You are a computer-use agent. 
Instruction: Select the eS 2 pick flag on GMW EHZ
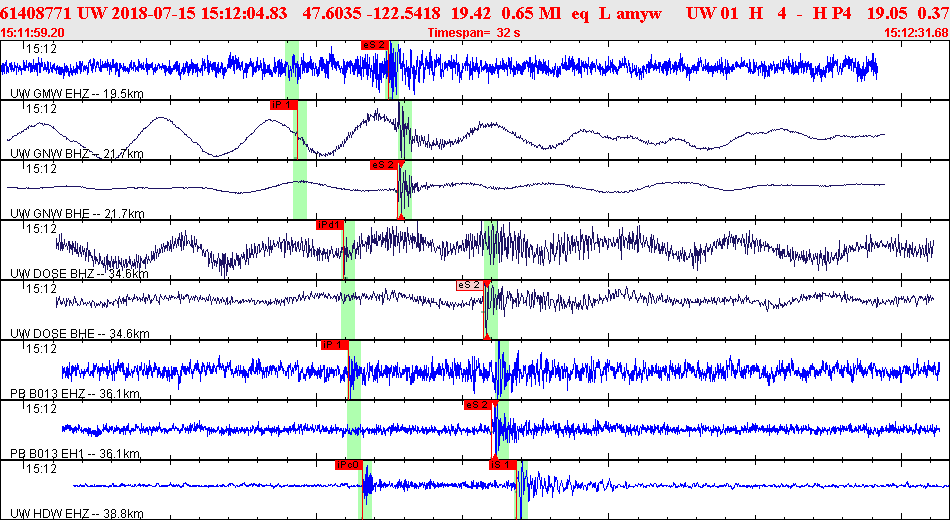point(374,45)
